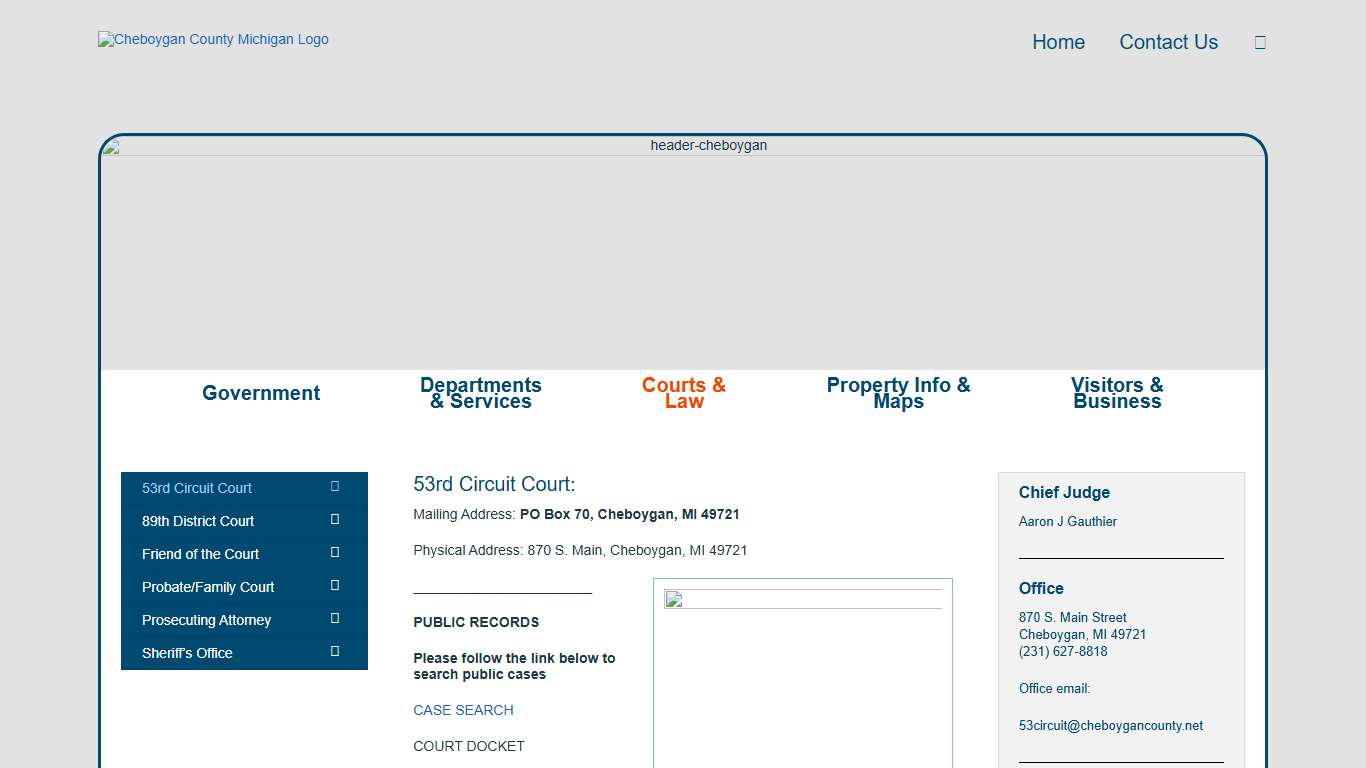Click the Cheboygan County Michigan logo

(213, 40)
